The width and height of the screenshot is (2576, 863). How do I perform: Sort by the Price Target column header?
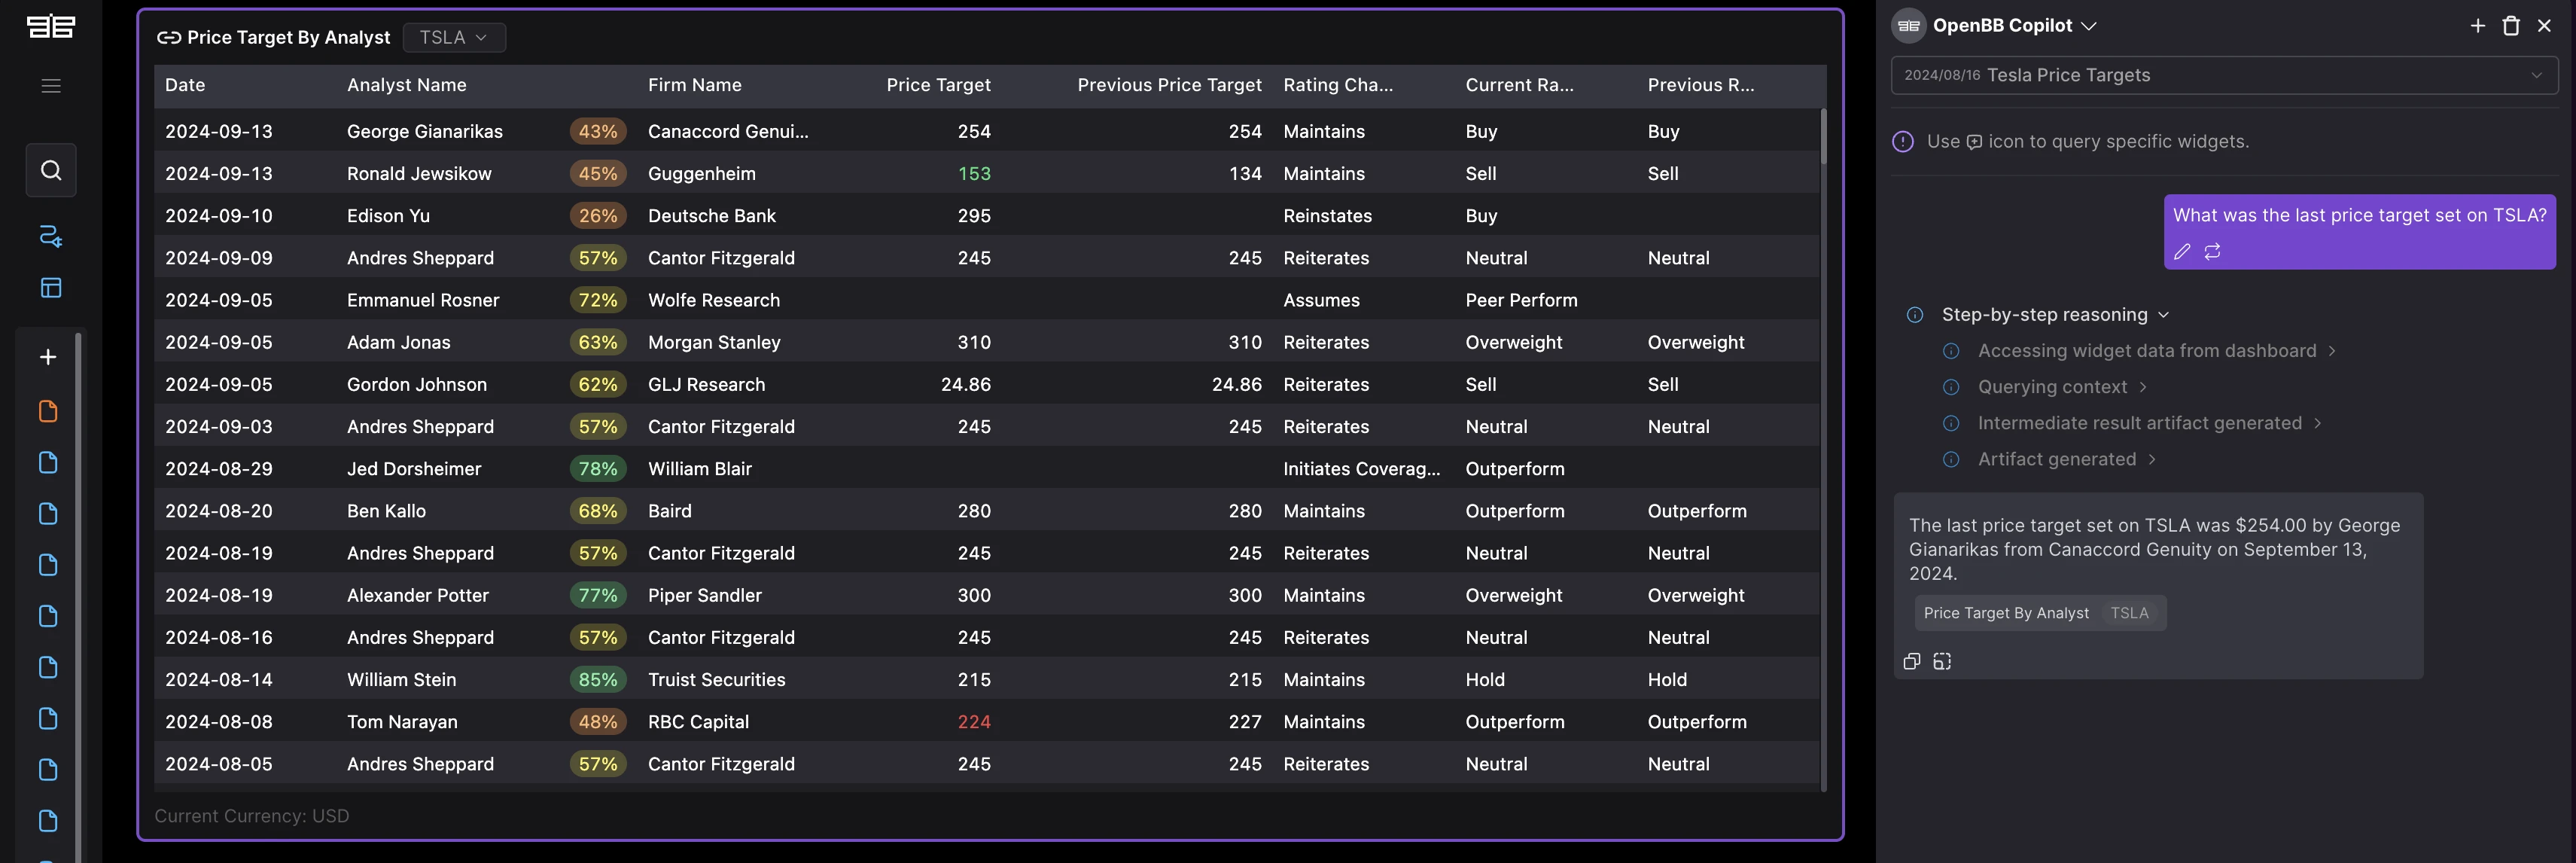click(x=937, y=85)
